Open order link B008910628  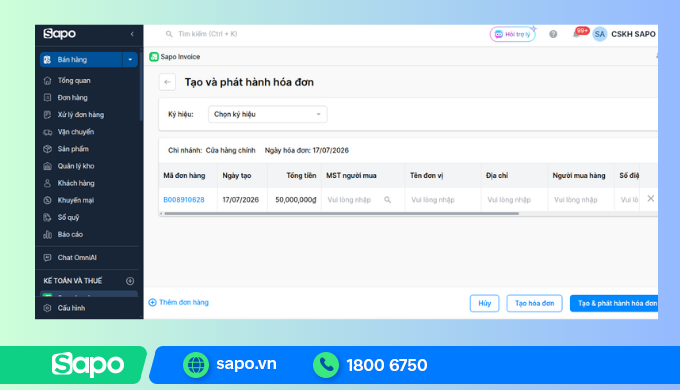(184, 200)
